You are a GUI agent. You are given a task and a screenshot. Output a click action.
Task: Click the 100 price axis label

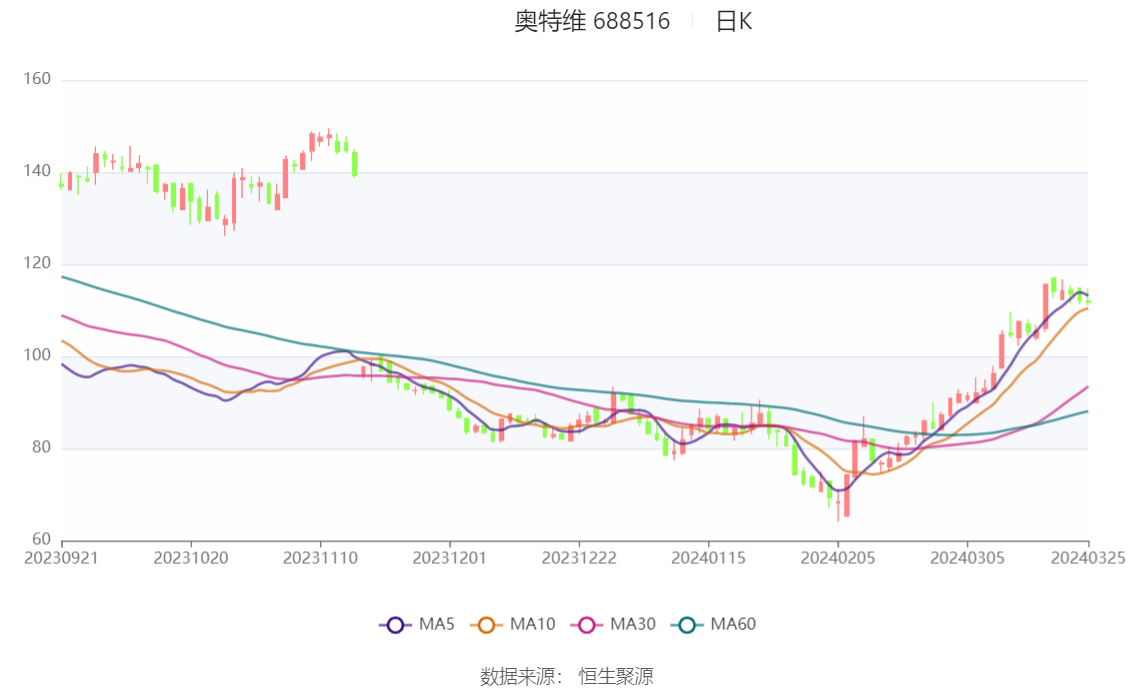point(37,355)
